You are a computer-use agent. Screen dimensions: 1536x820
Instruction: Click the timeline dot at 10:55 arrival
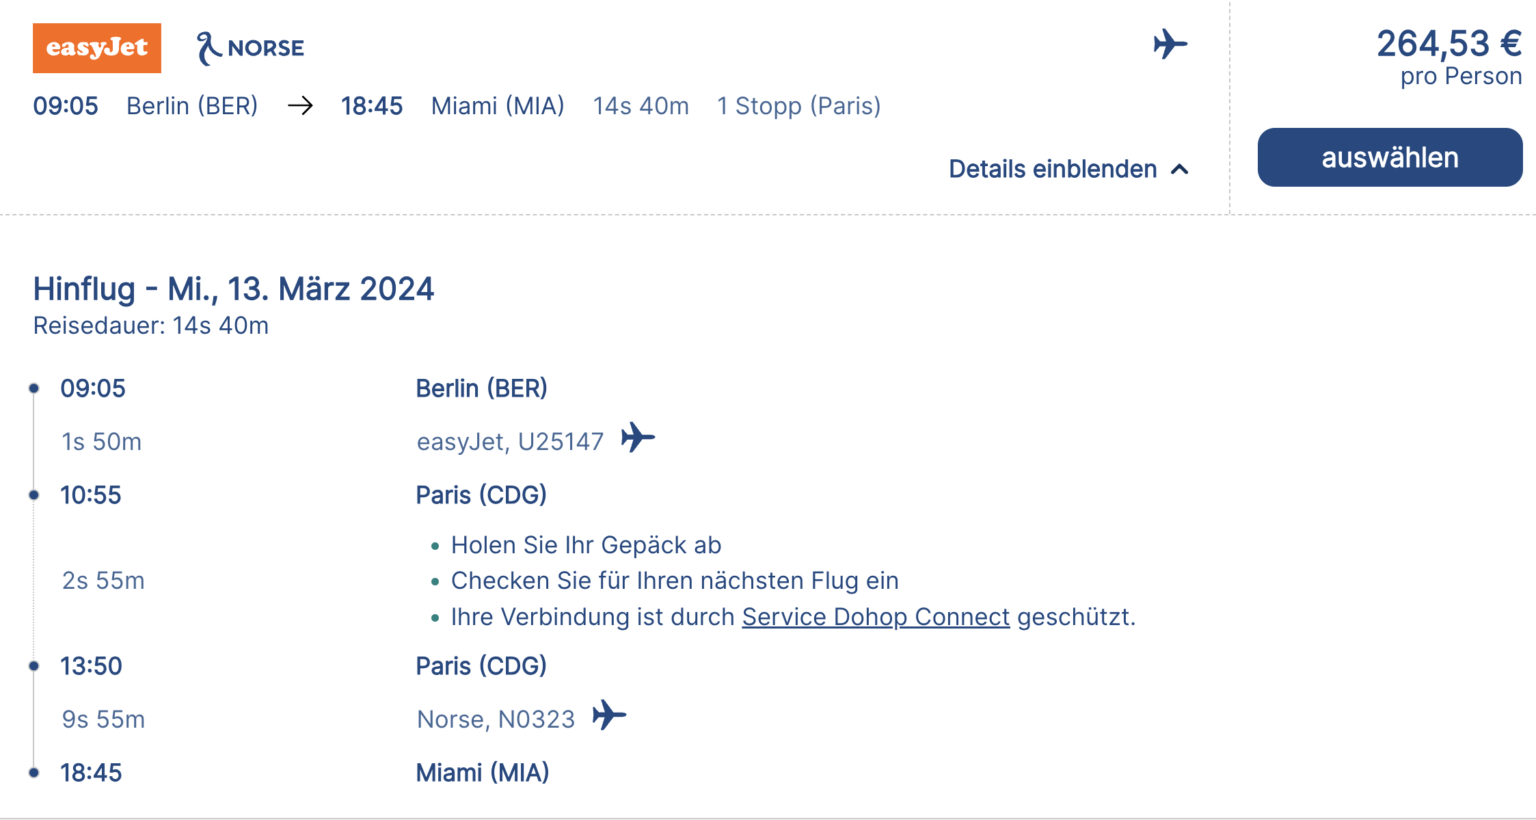tap(34, 495)
